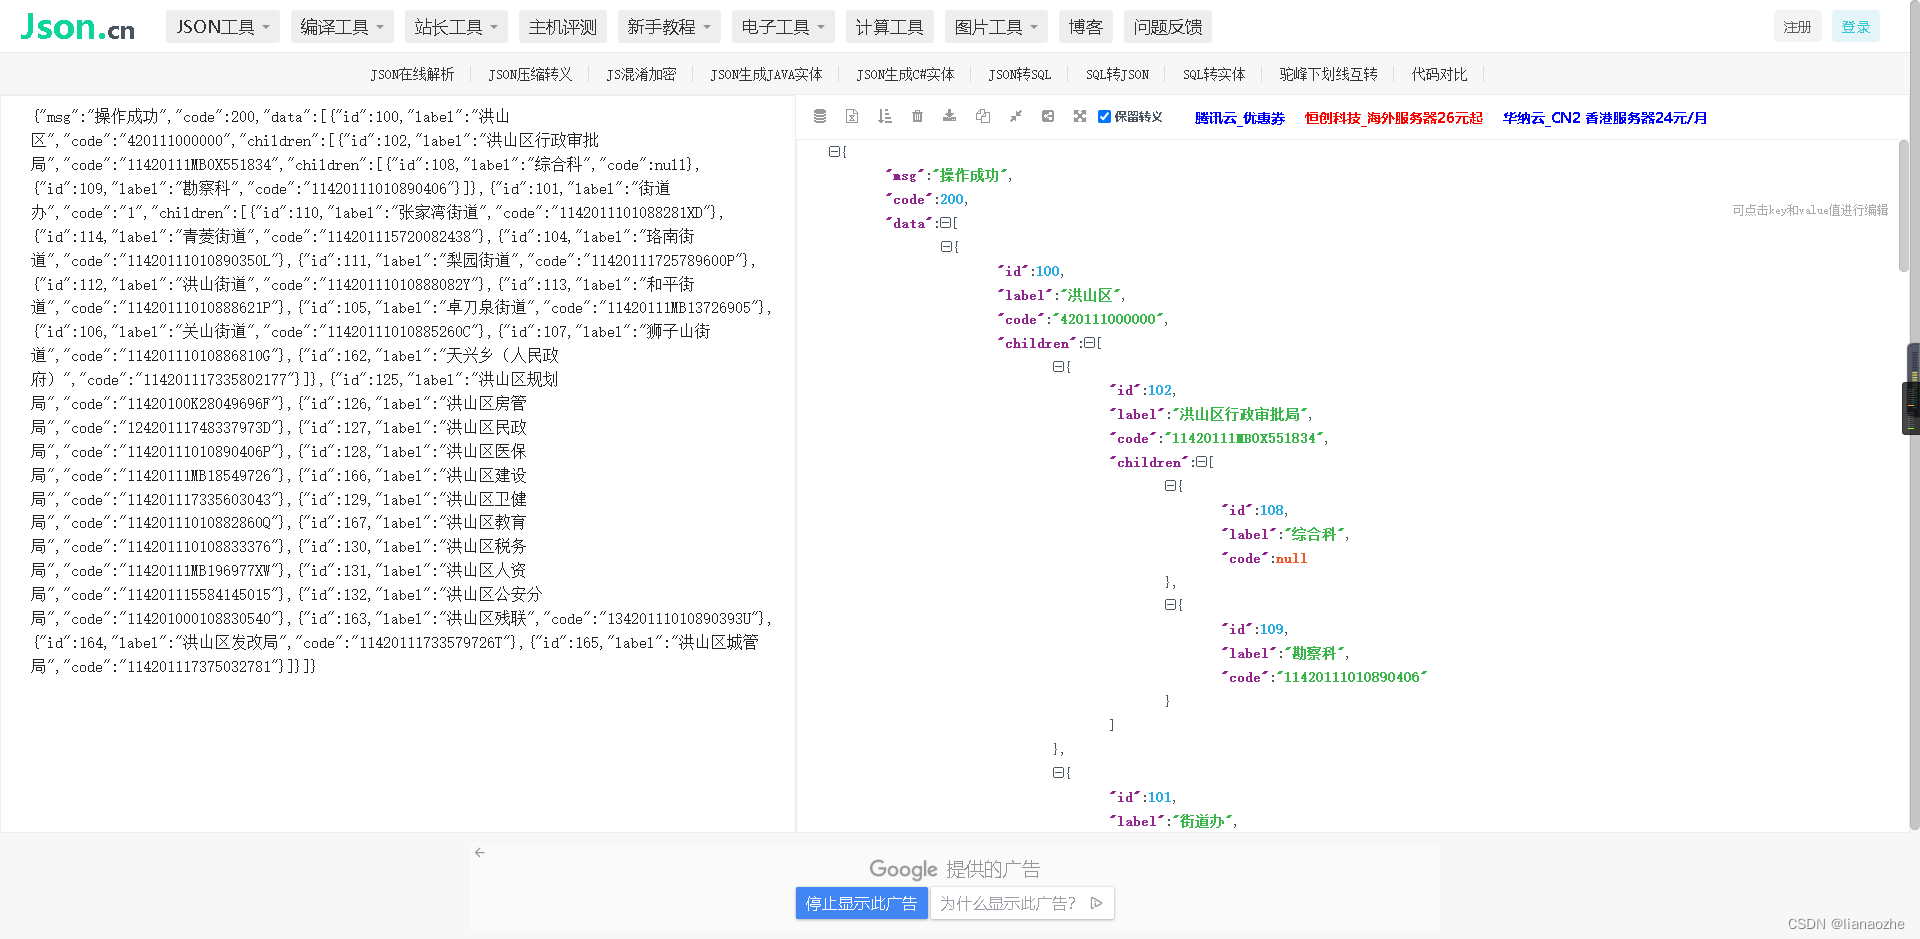Viewport: 1920px width, 939px height.
Task: Collapse the children node of 洪山区
Action: point(1088,343)
